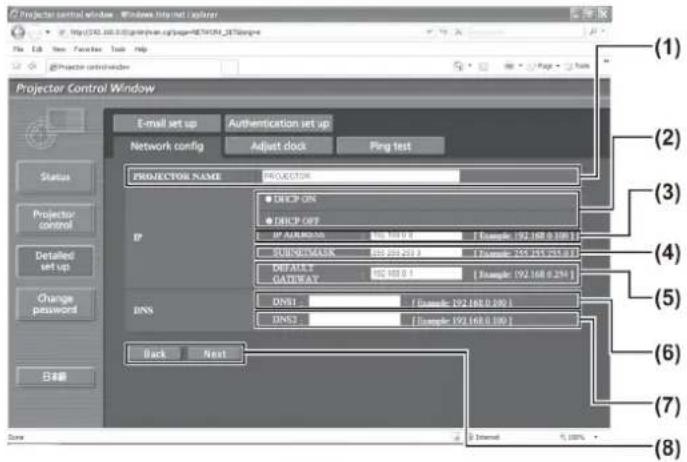The width and height of the screenshot is (687, 462).
Task: Open the Tools menu in menu bar
Action: click(118, 49)
